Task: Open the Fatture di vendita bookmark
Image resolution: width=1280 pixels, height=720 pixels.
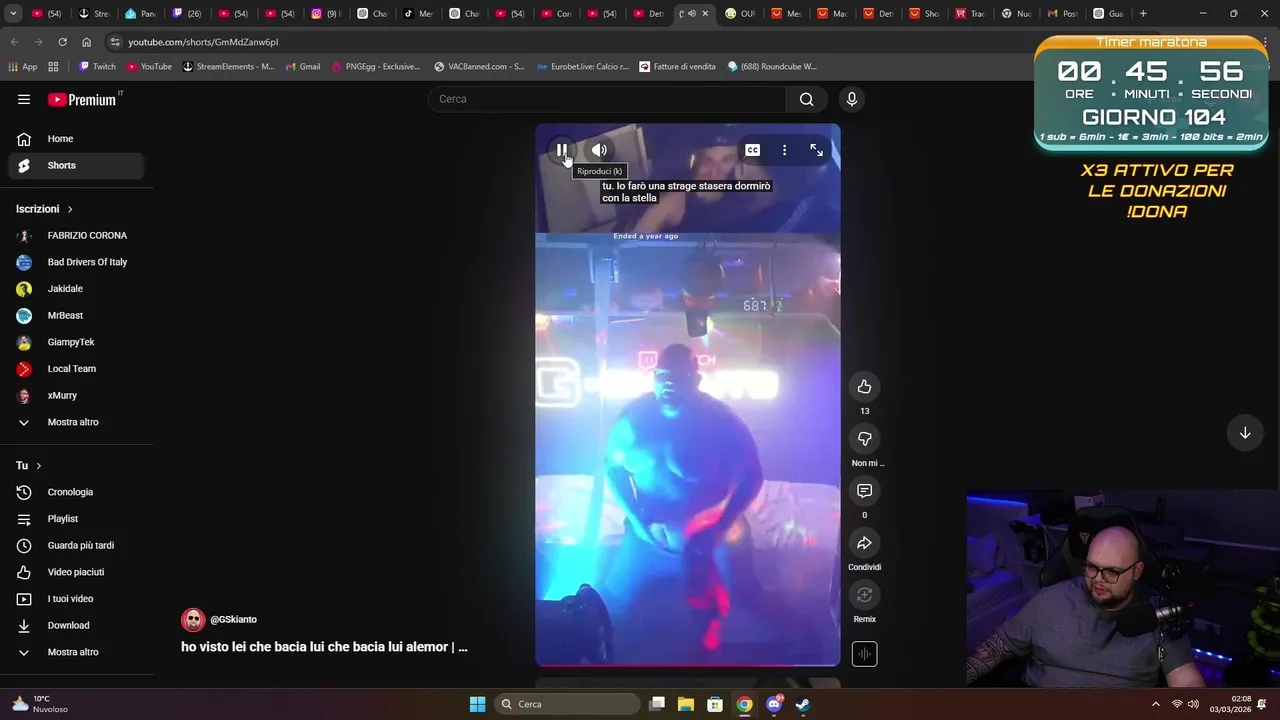Action: (x=677, y=67)
